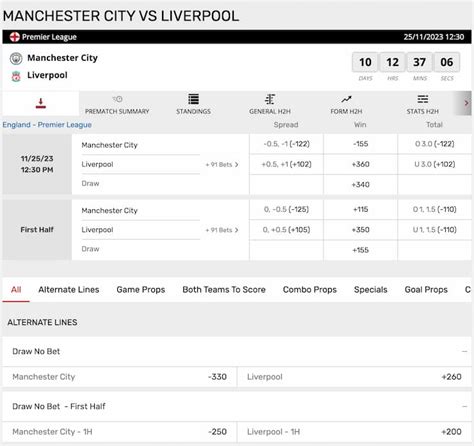Select Over 3.0 total (-122)
This screenshot has height=446, width=474.
pos(435,144)
